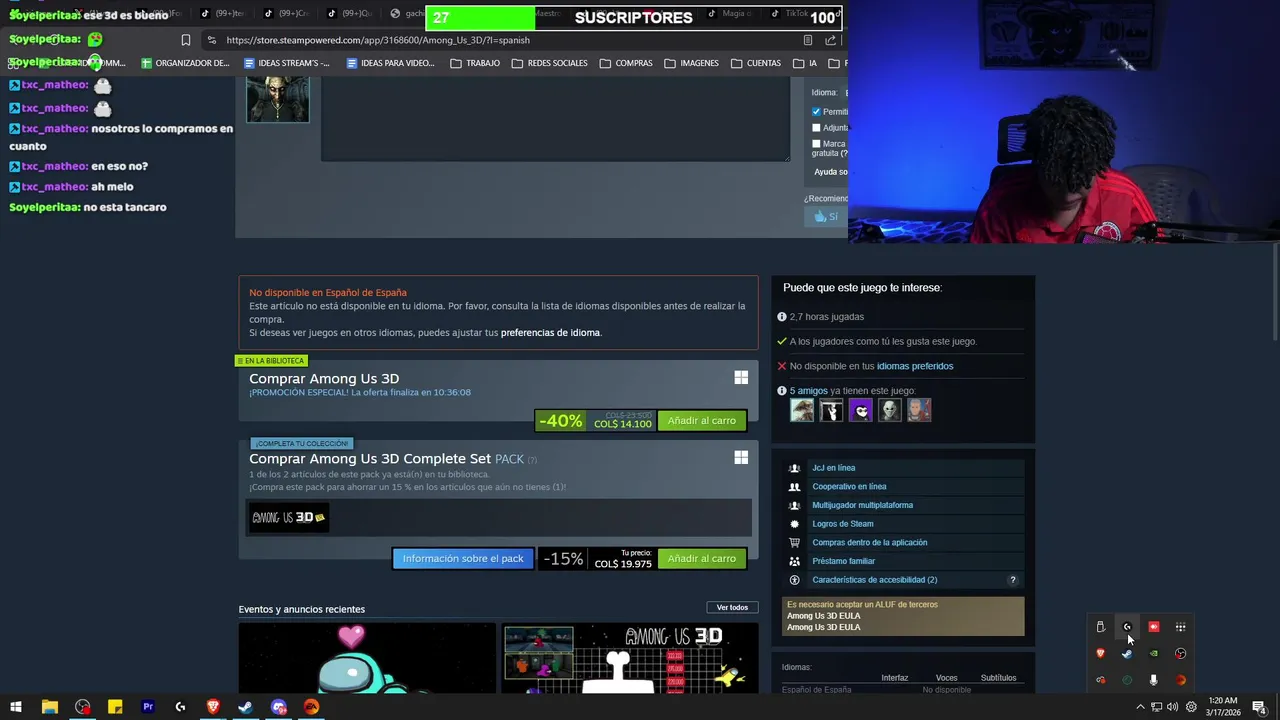The image size is (1280, 720).
Task: Open Logitech G HUB taskbar icon
Action: pos(180,707)
